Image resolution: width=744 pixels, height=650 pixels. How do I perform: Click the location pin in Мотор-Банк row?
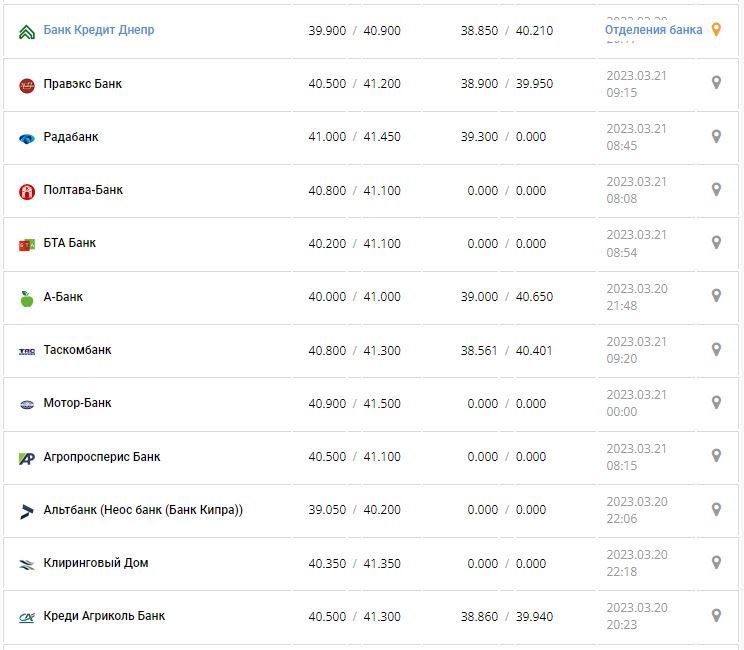[716, 402]
